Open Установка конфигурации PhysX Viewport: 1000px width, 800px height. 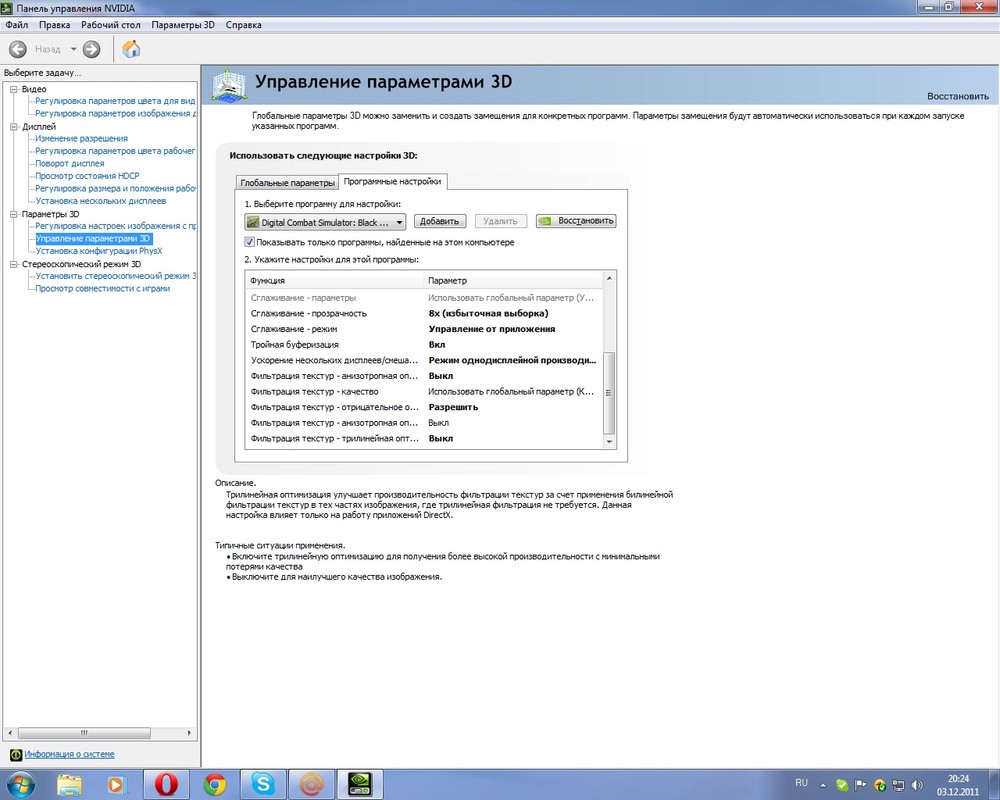point(99,251)
